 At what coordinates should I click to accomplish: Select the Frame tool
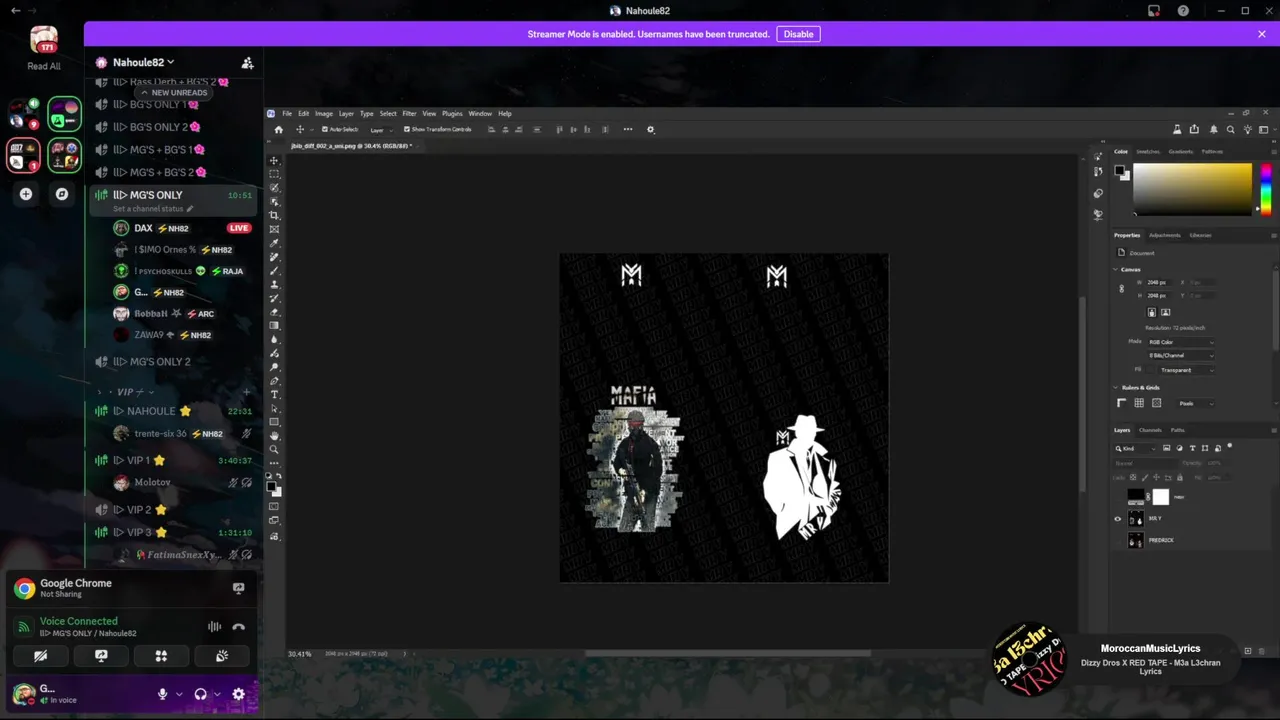274,228
